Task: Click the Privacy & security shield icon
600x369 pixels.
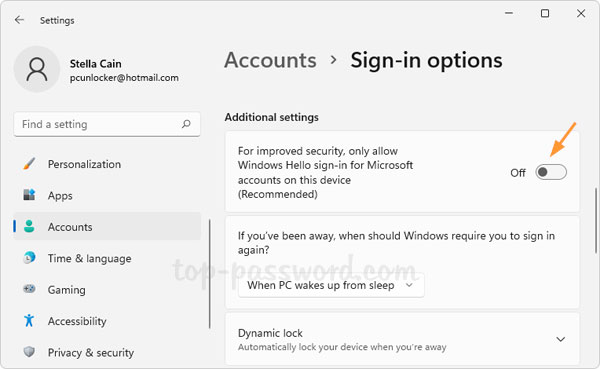Action: (x=29, y=352)
